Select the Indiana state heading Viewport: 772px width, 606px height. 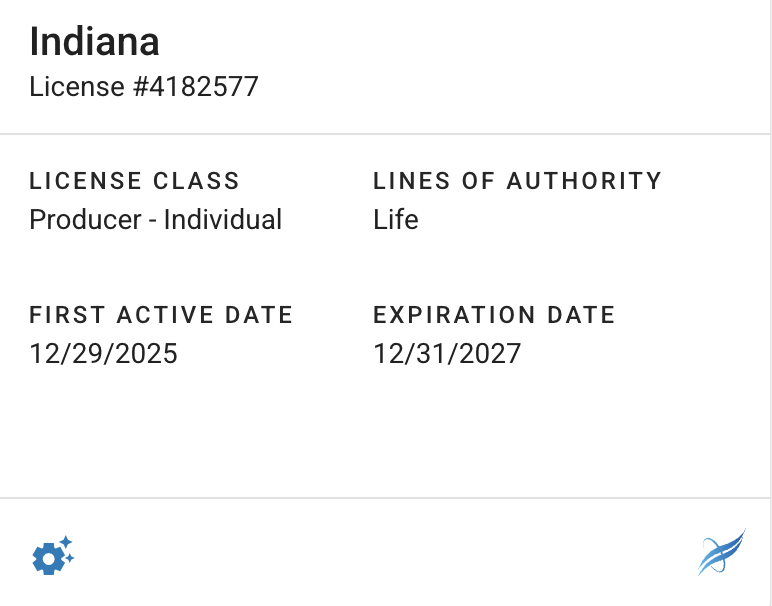tap(94, 42)
